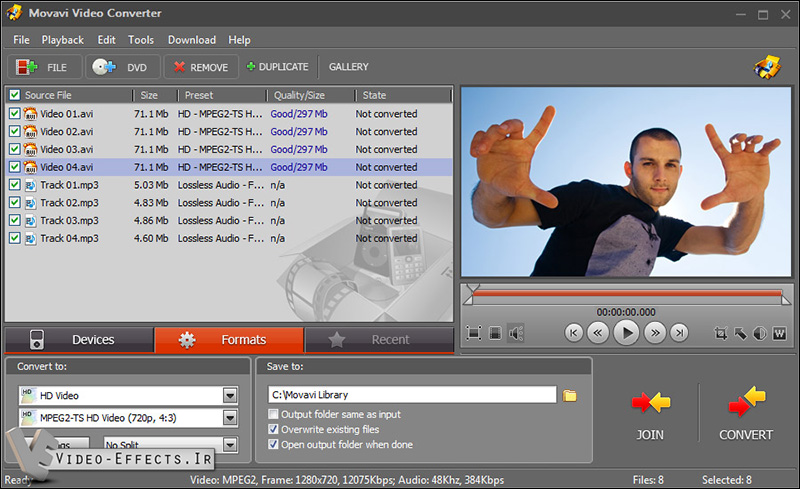This screenshot has height=489, width=800.
Task: Click the Video 01.avi file icon
Action: click(31, 114)
